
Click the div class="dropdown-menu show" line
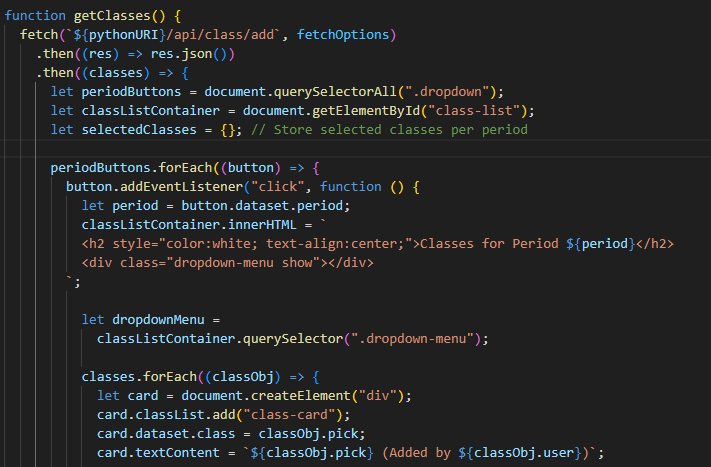point(227,263)
